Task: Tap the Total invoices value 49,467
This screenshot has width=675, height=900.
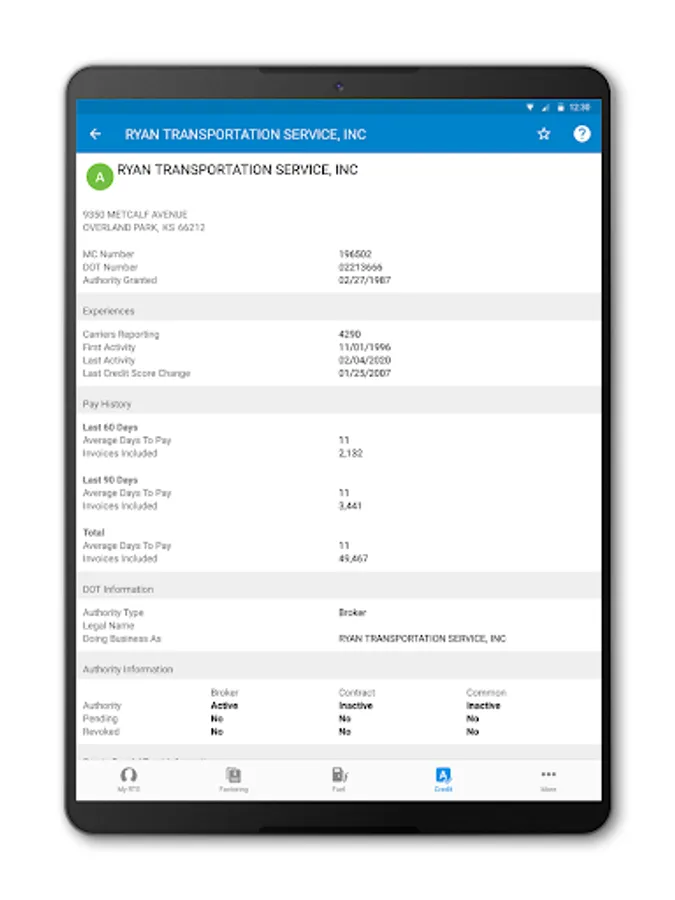Action: [x=353, y=558]
